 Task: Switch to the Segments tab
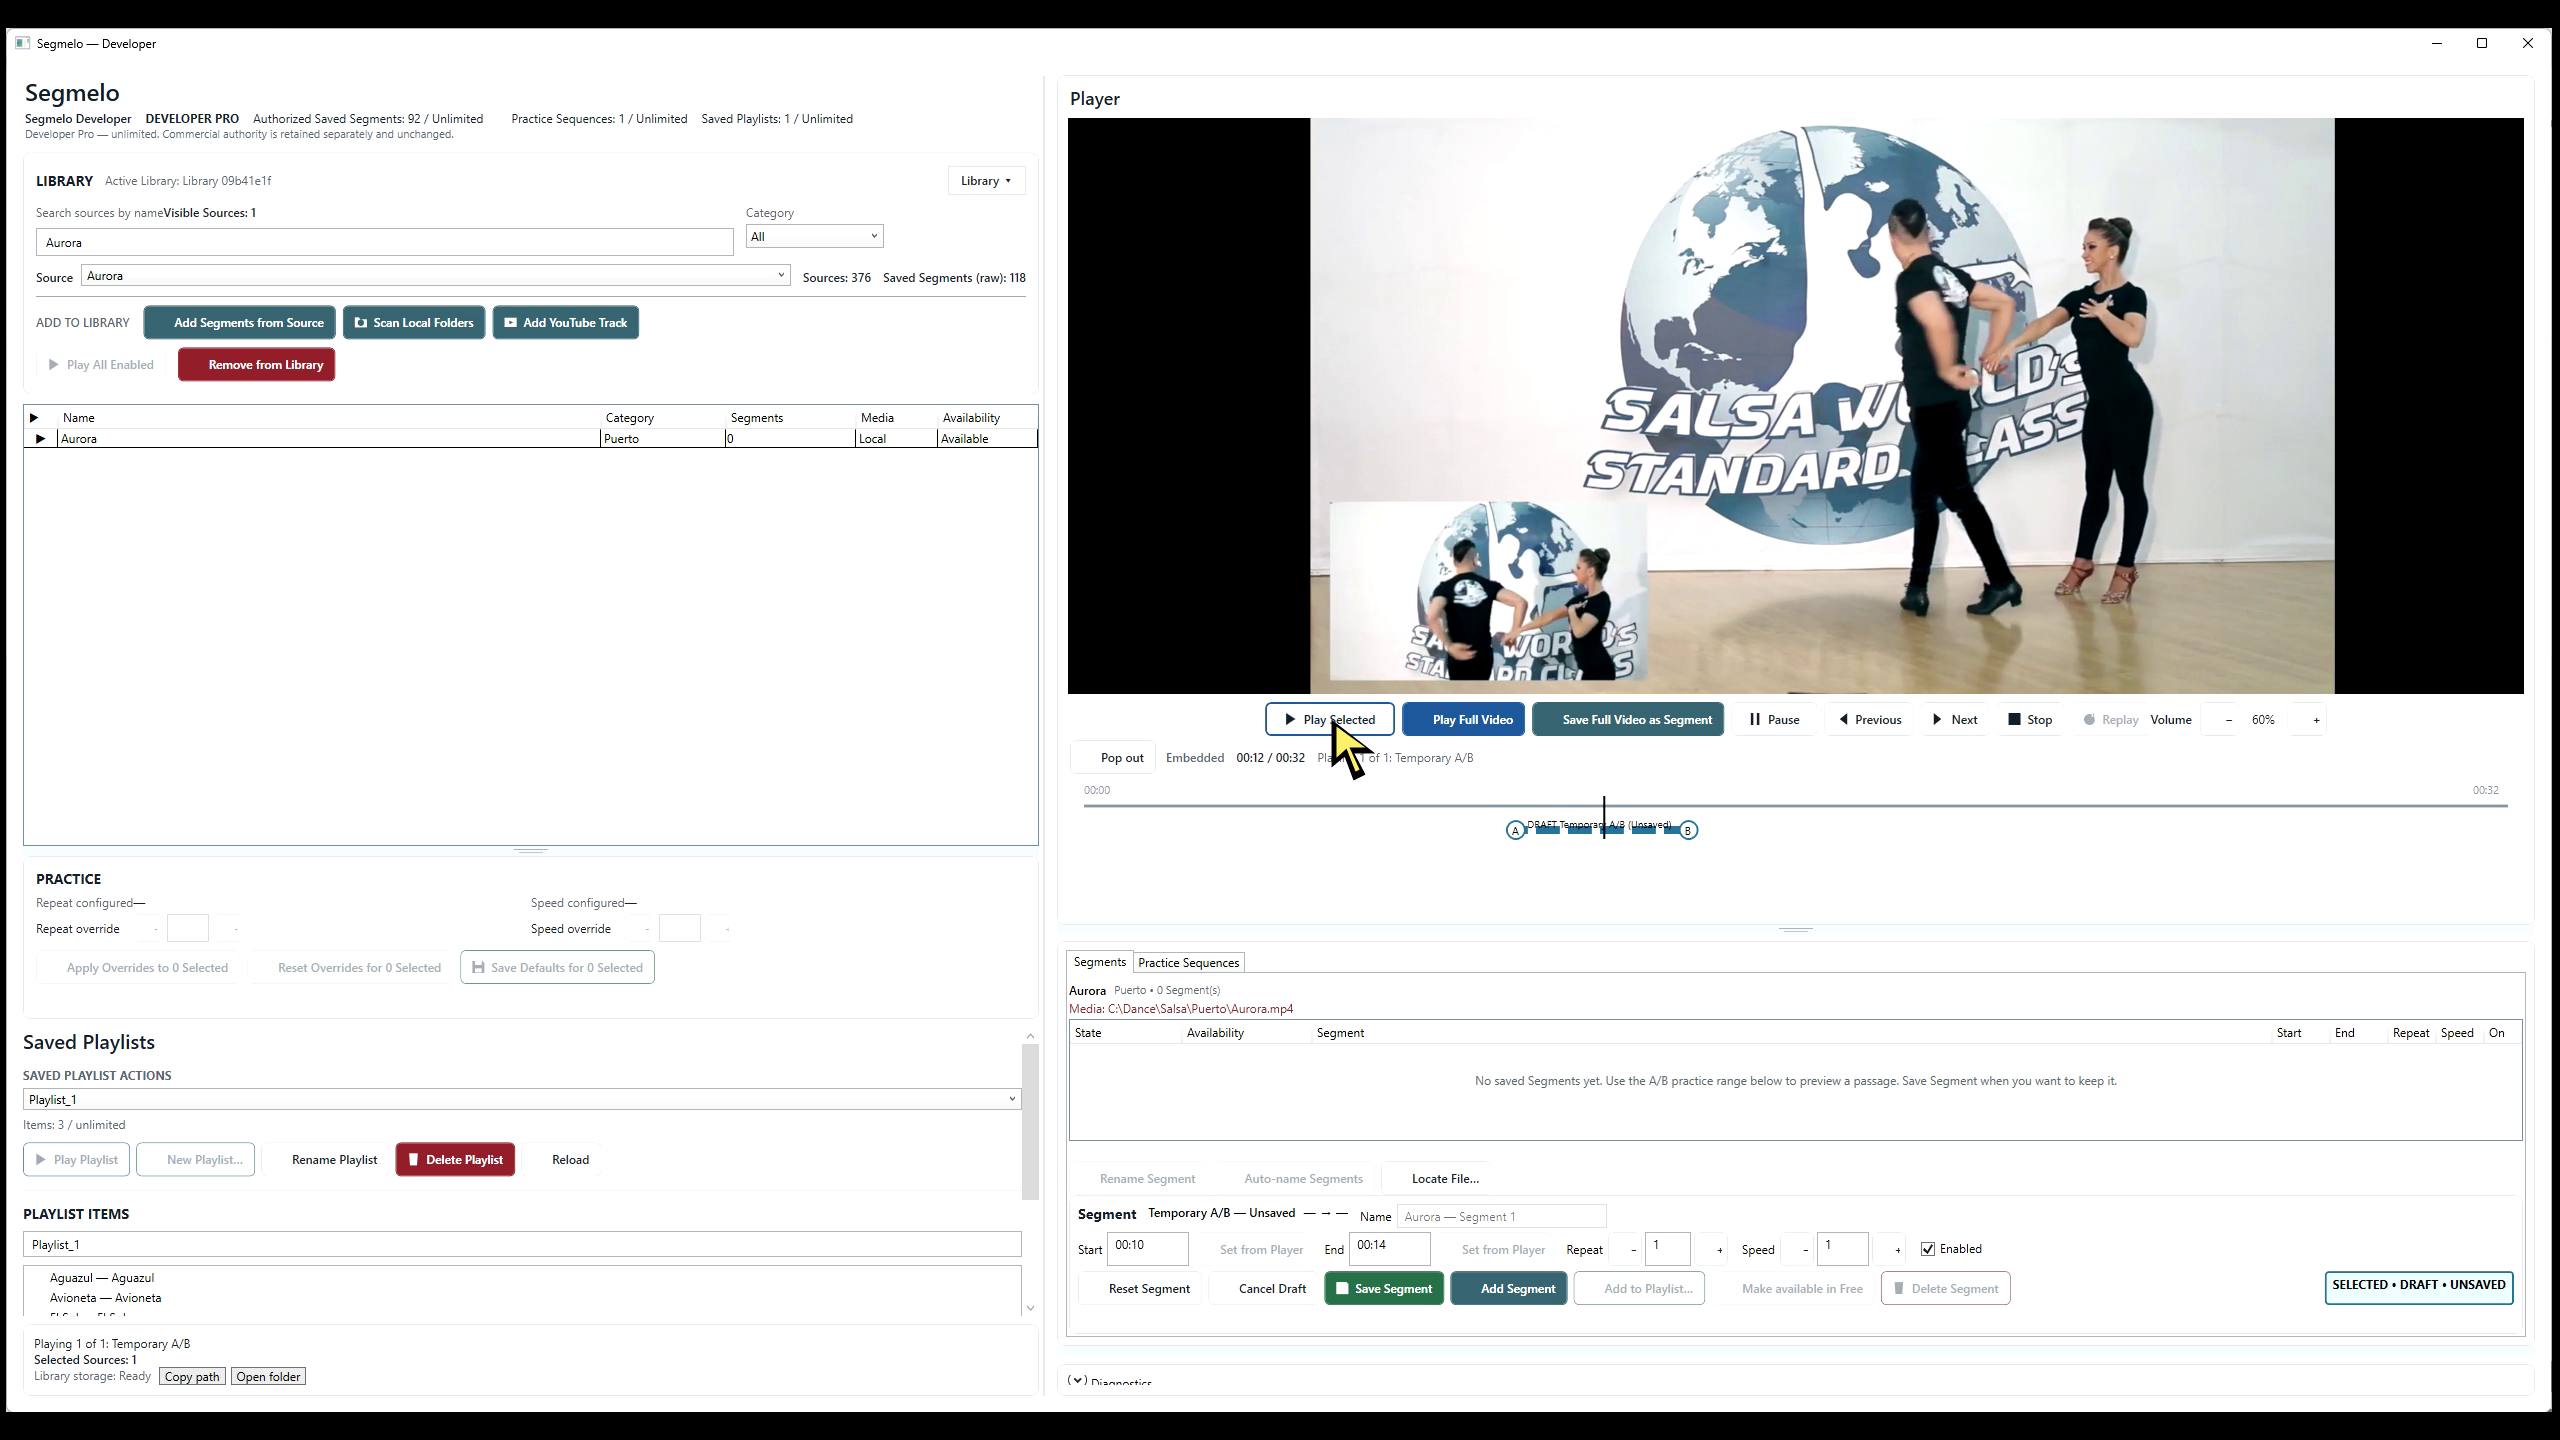coord(1099,962)
